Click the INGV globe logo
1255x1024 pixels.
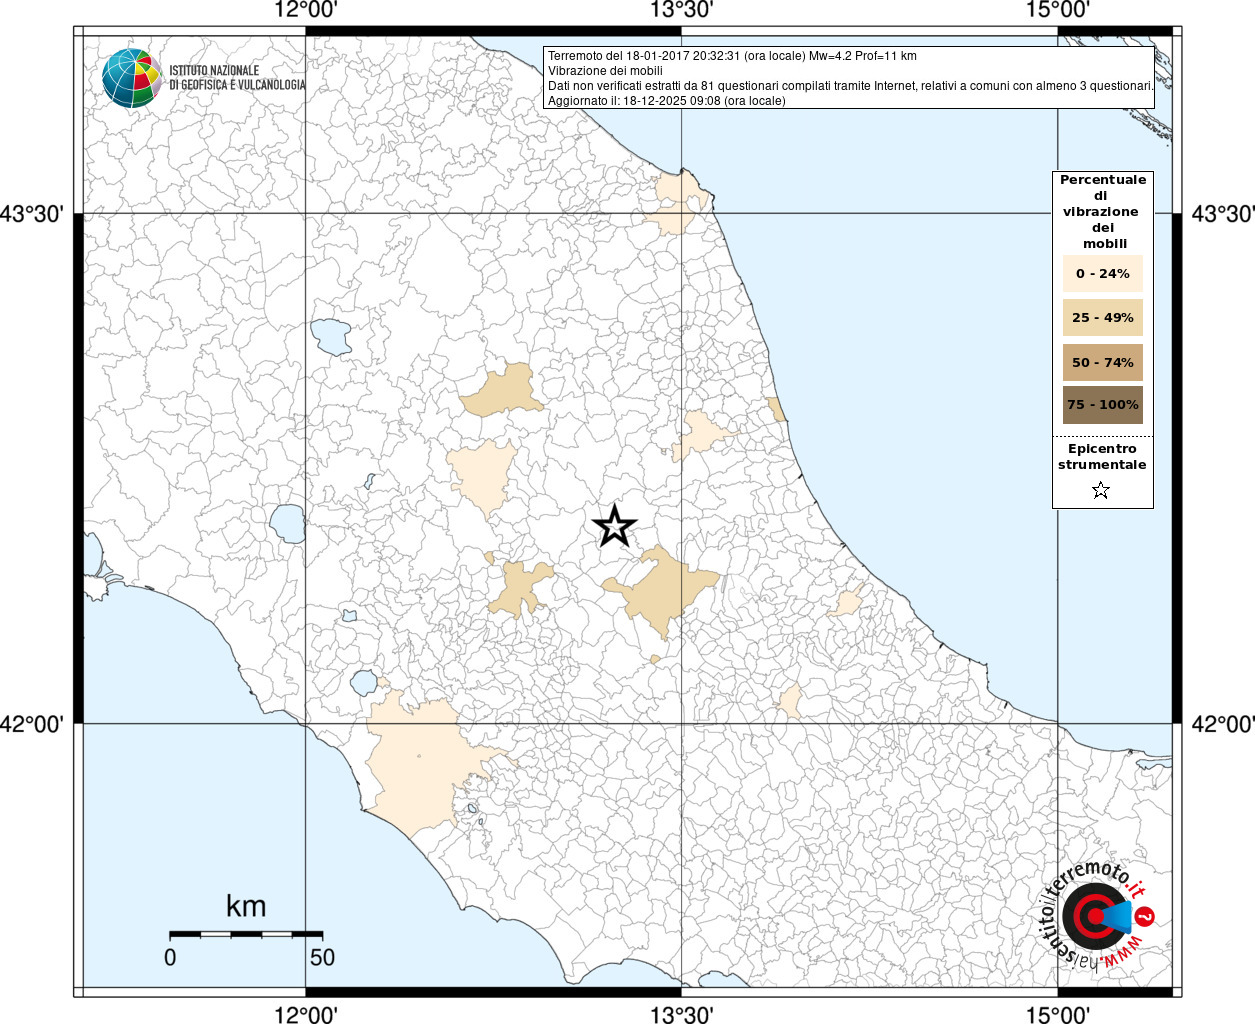pos(131,78)
